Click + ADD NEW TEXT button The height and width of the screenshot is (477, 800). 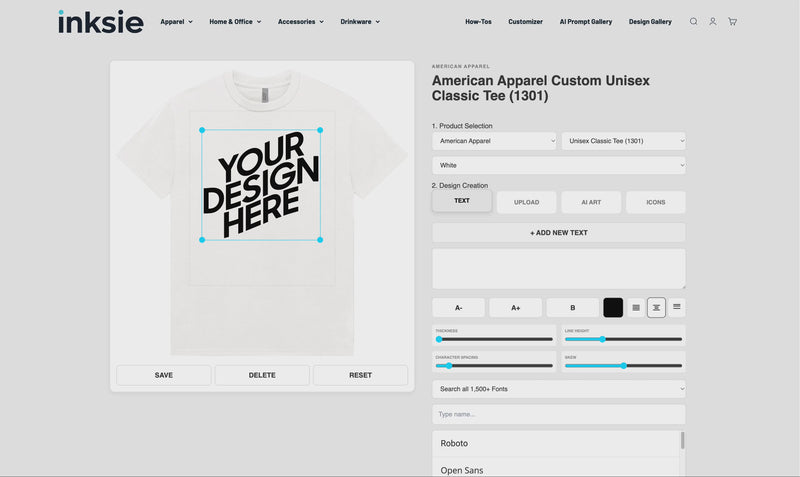[x=558, y=232]
